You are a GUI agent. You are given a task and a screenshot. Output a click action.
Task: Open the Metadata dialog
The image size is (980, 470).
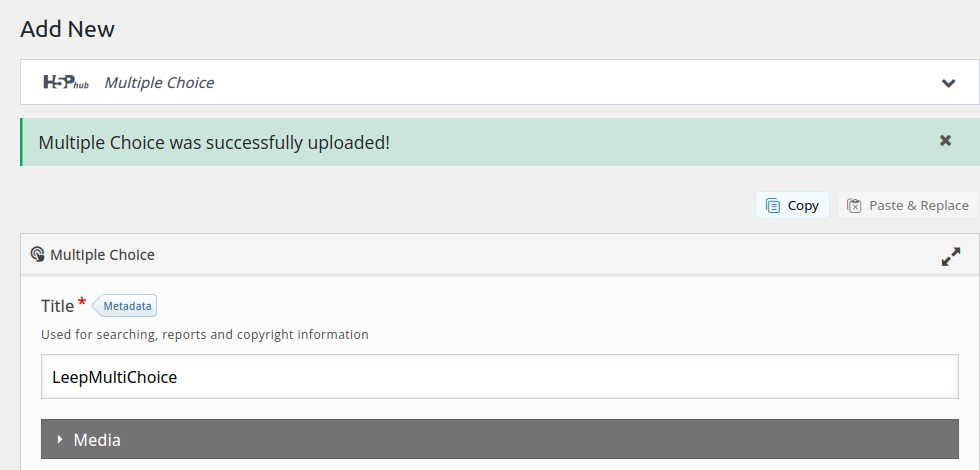point(125,306)
